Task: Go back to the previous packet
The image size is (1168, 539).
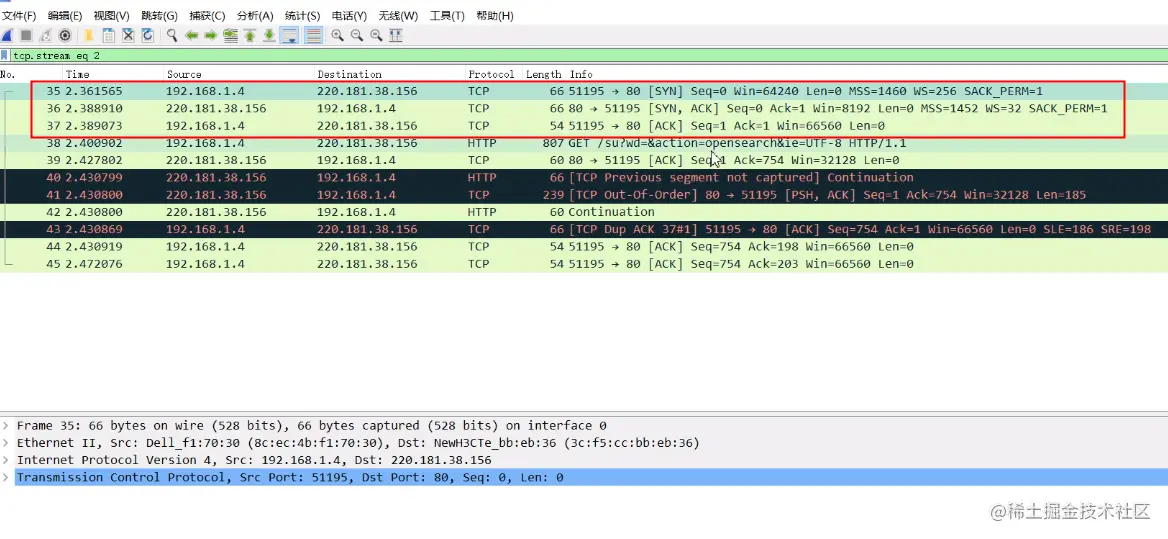Action: pyautogui.click(x=191, y=35)
